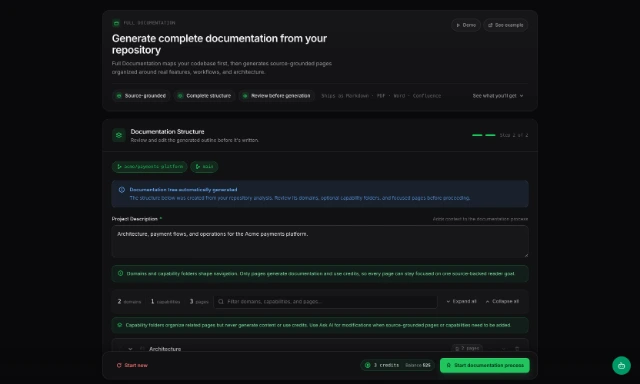The width and height of the screenshot is (640, 384).
Task: Delete the Architecture domain with trash icon
Action: 517,348
